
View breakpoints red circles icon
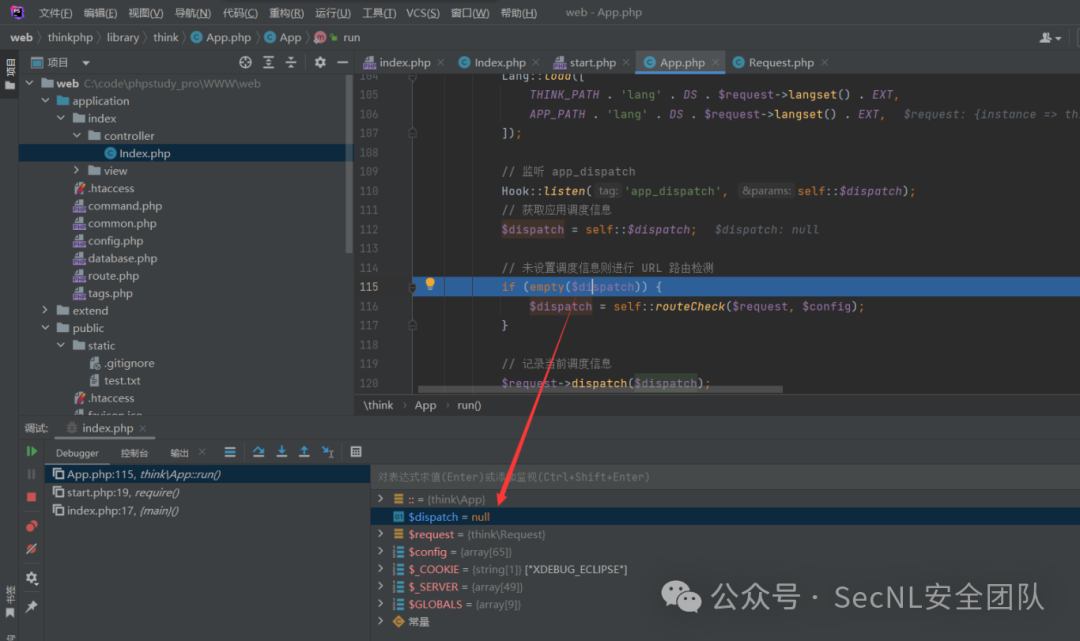point(32,527)
